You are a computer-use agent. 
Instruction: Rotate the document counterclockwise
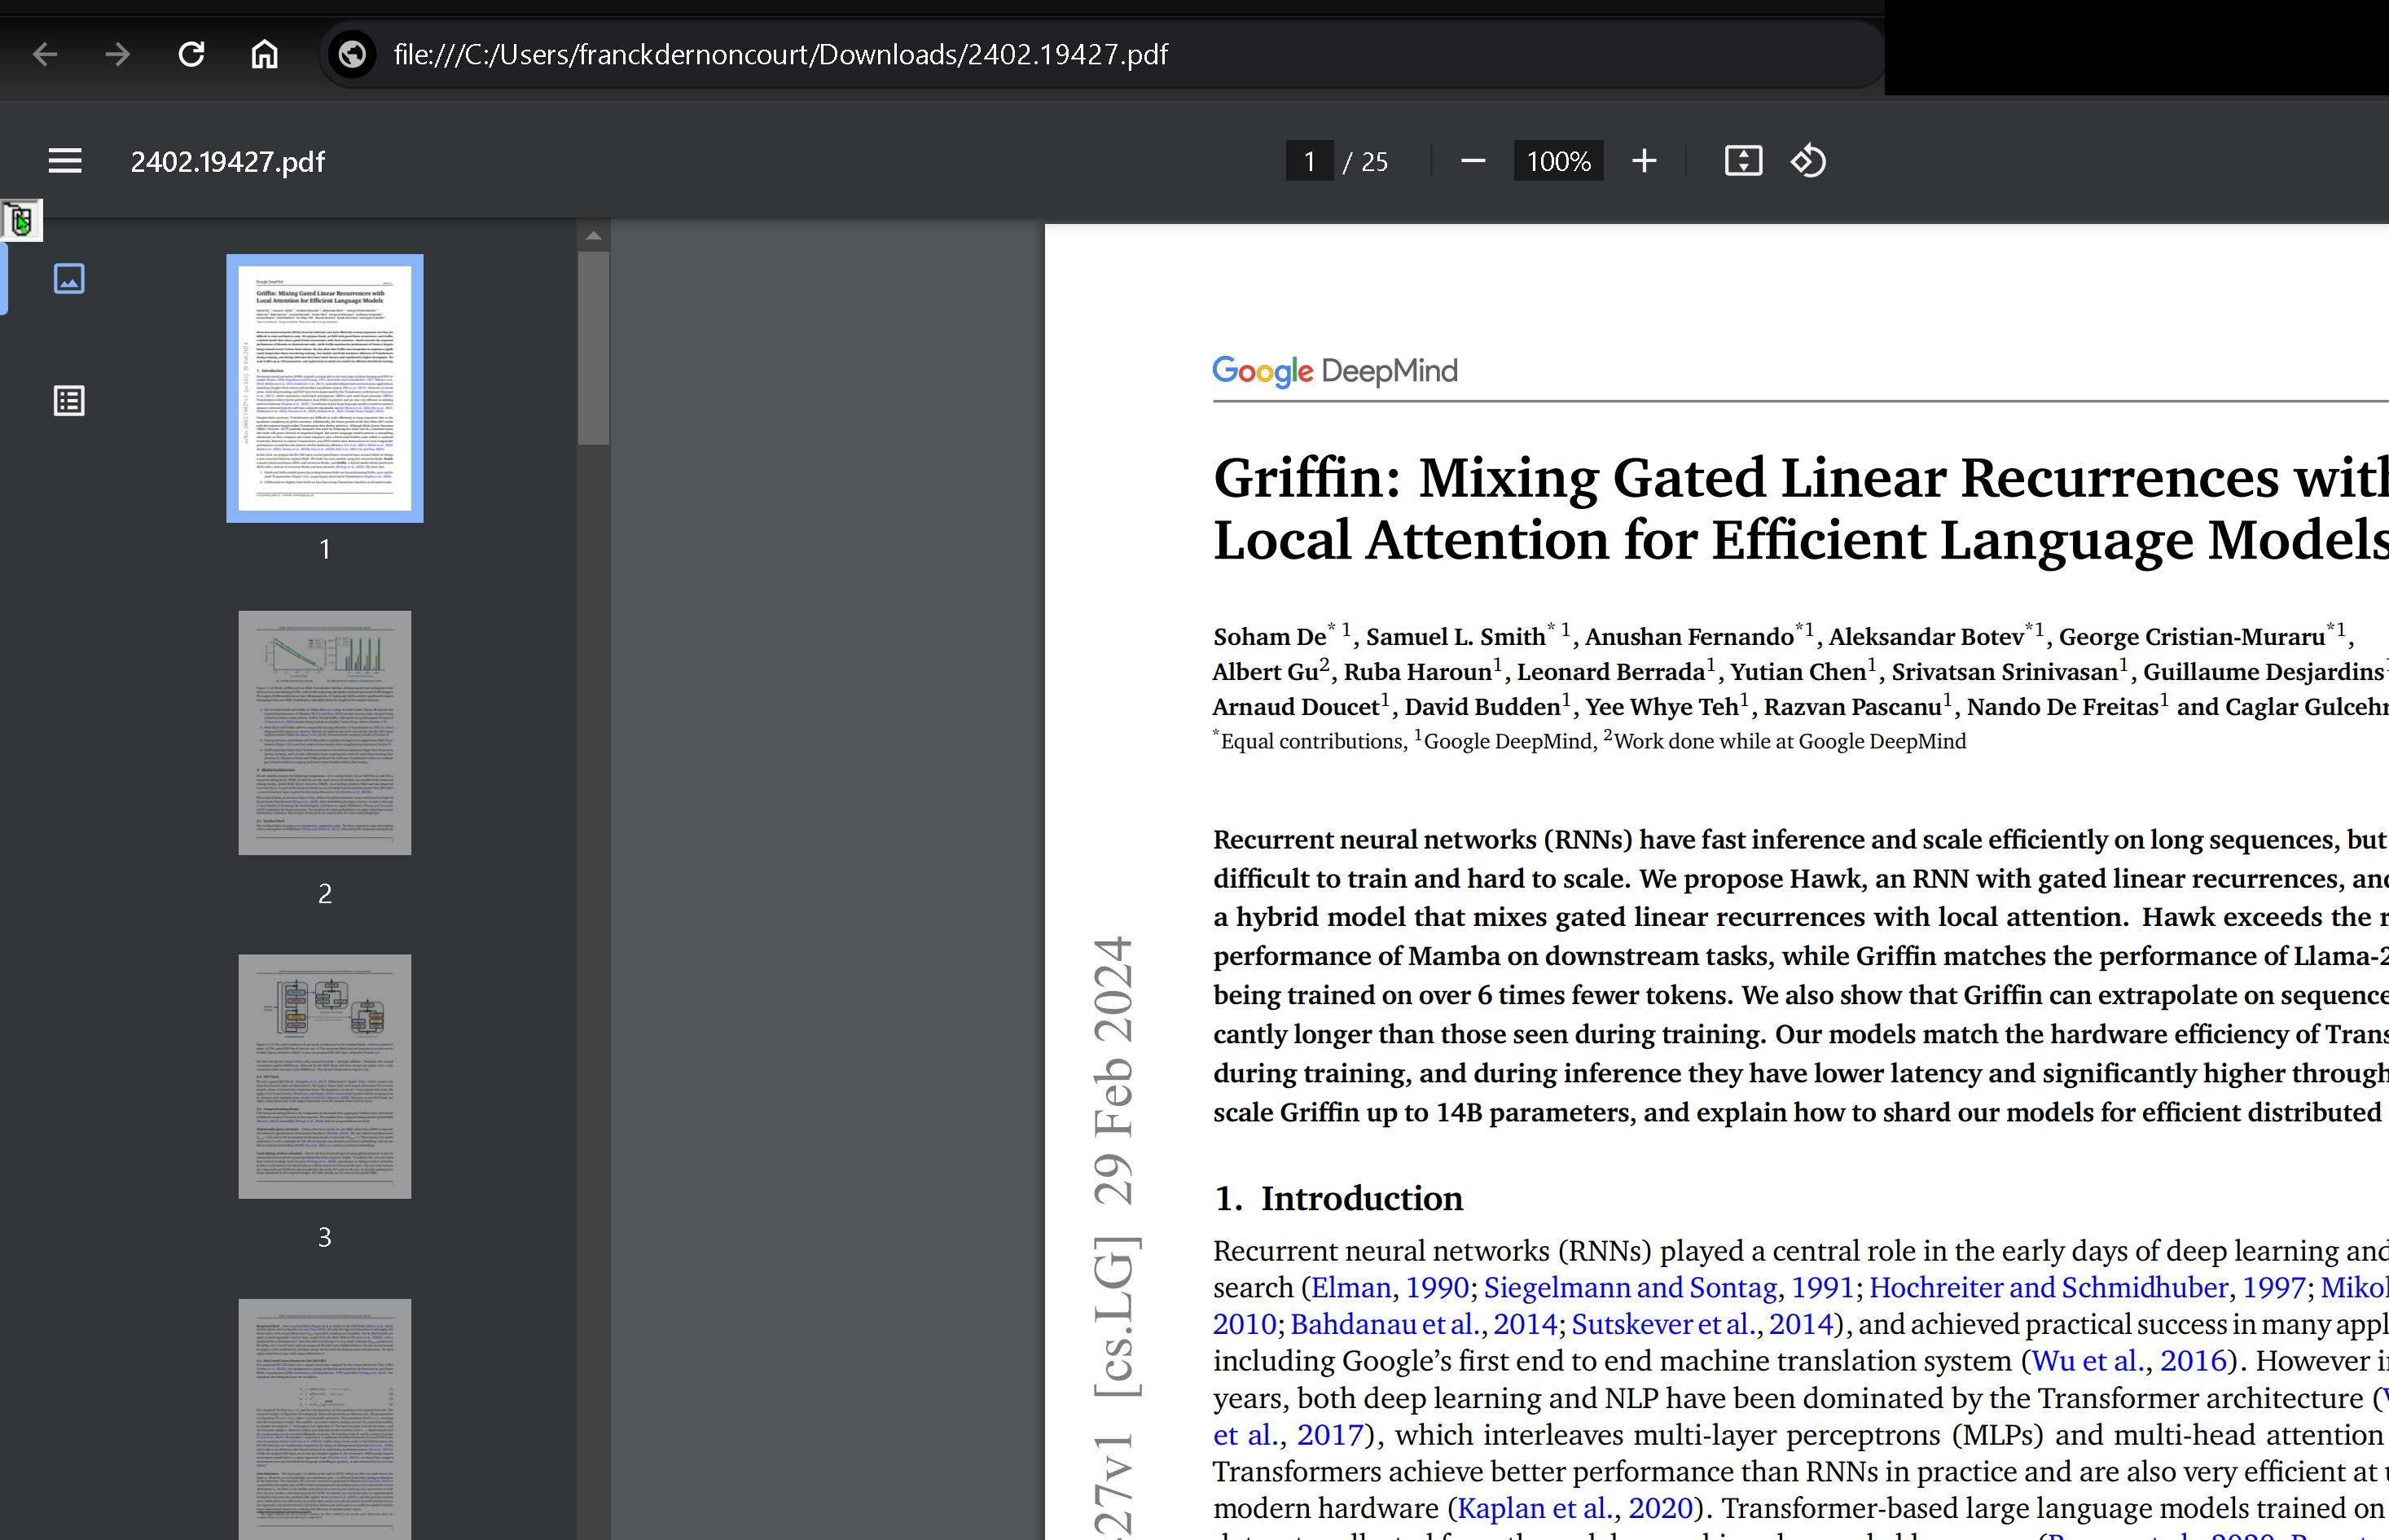pyautogui.click(x=1808, y=161)
